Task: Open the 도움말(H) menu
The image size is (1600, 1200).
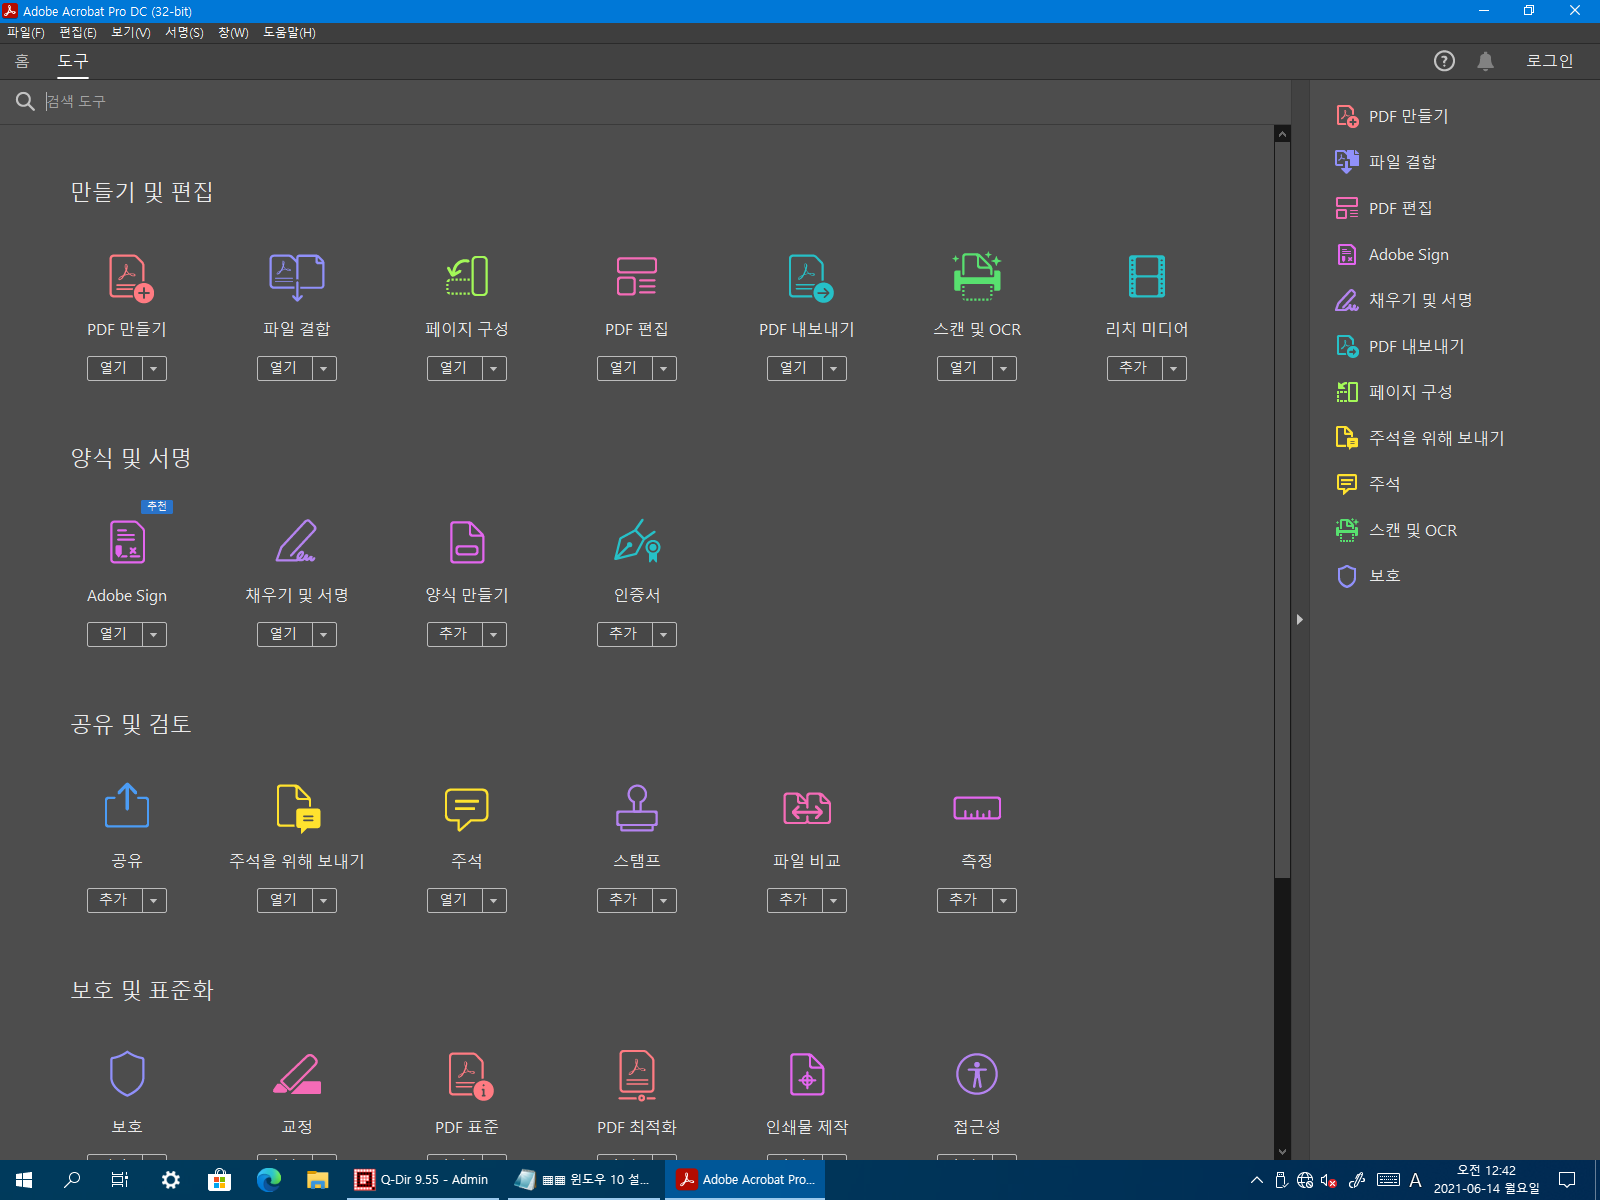Action: click(x=290, y=32)
